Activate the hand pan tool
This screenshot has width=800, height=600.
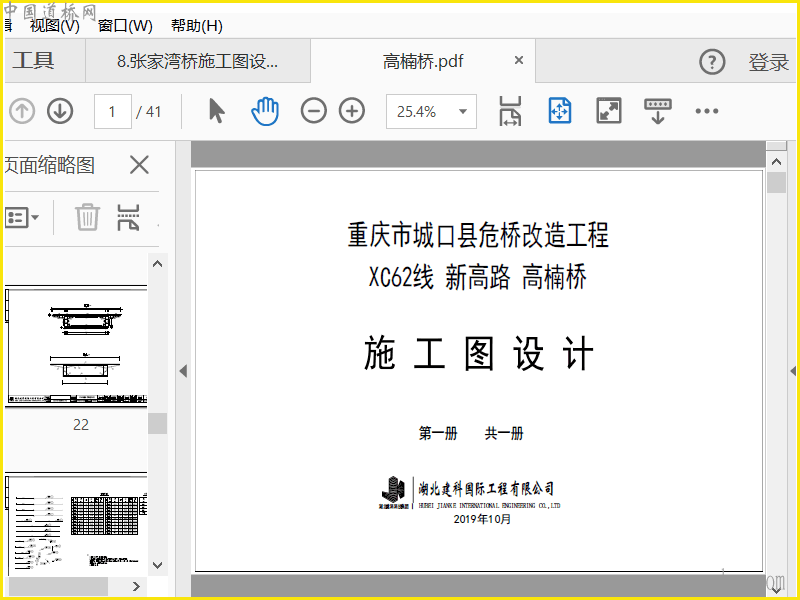click(x=265, y=111)
